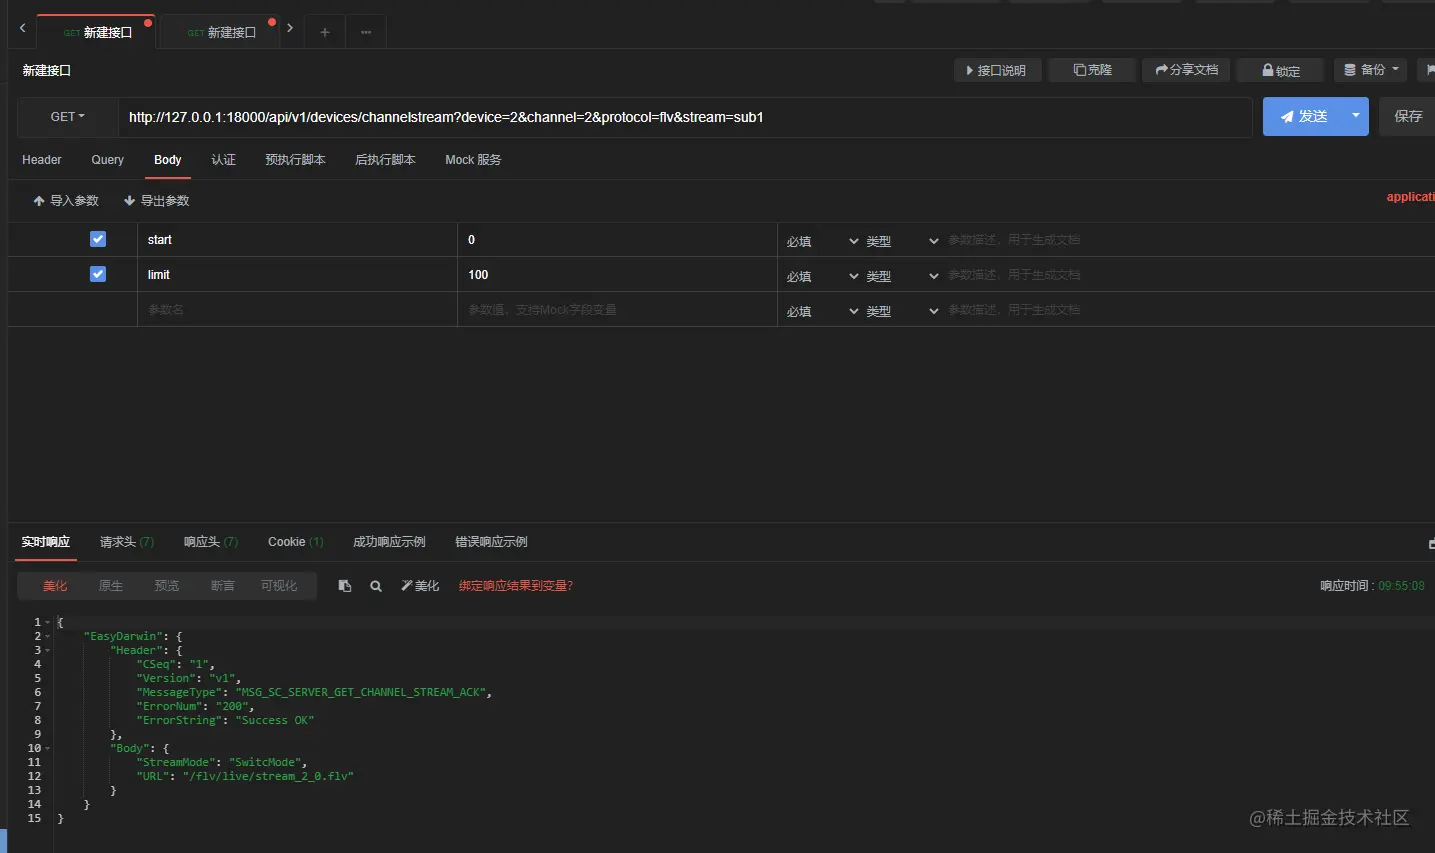Open the Cookie (1) tab
The width and height of the screenshot is (1435, 853).
click(296, 542)
